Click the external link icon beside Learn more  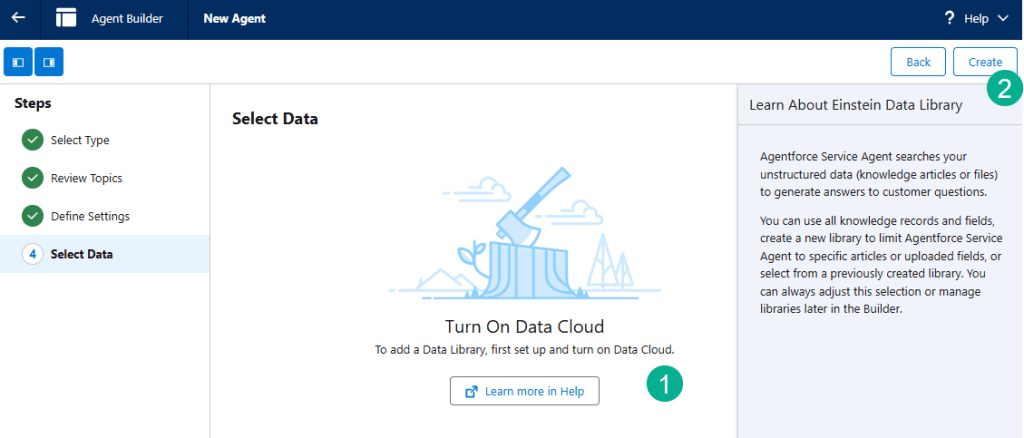pos(470,391)
